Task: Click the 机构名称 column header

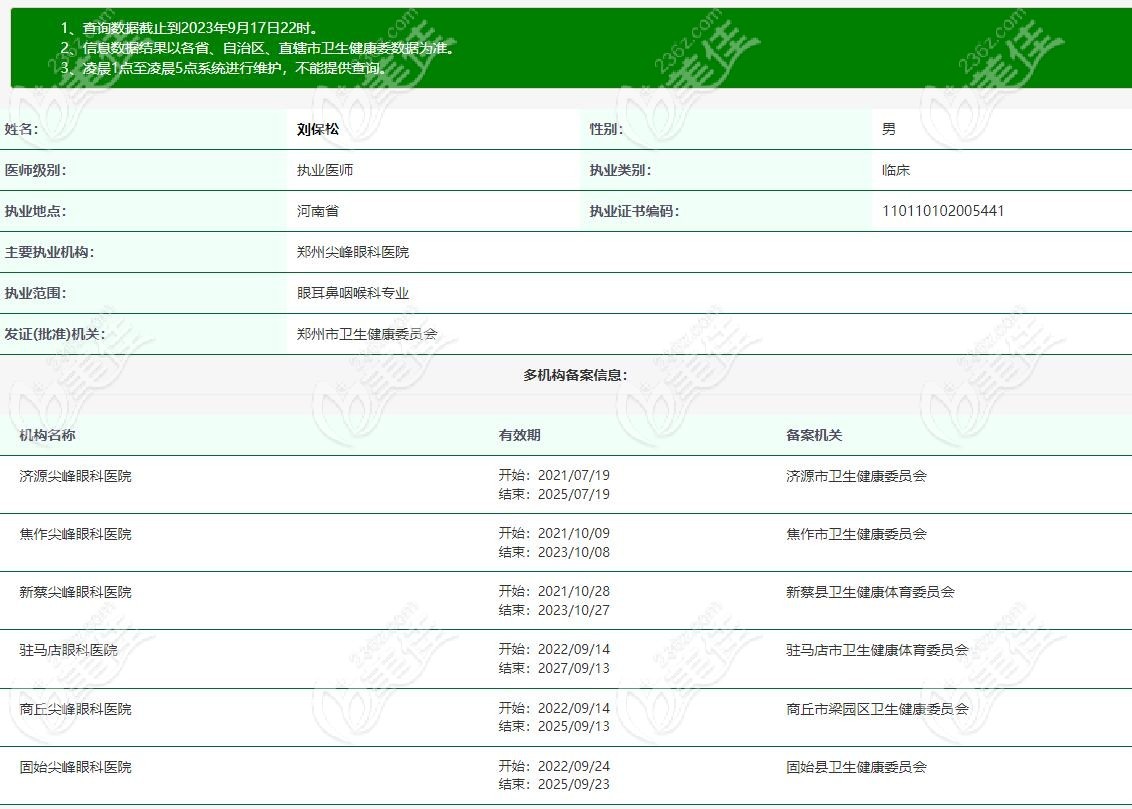Action: (47, 435)
